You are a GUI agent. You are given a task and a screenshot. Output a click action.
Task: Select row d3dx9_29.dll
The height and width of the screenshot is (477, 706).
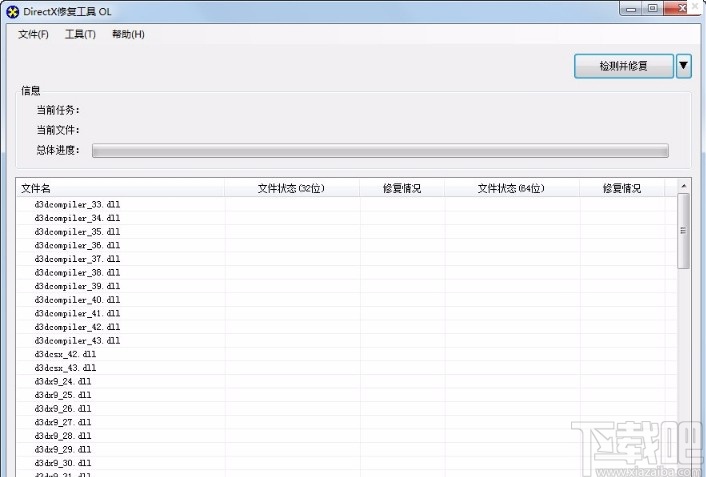click(x=347, y=450)
